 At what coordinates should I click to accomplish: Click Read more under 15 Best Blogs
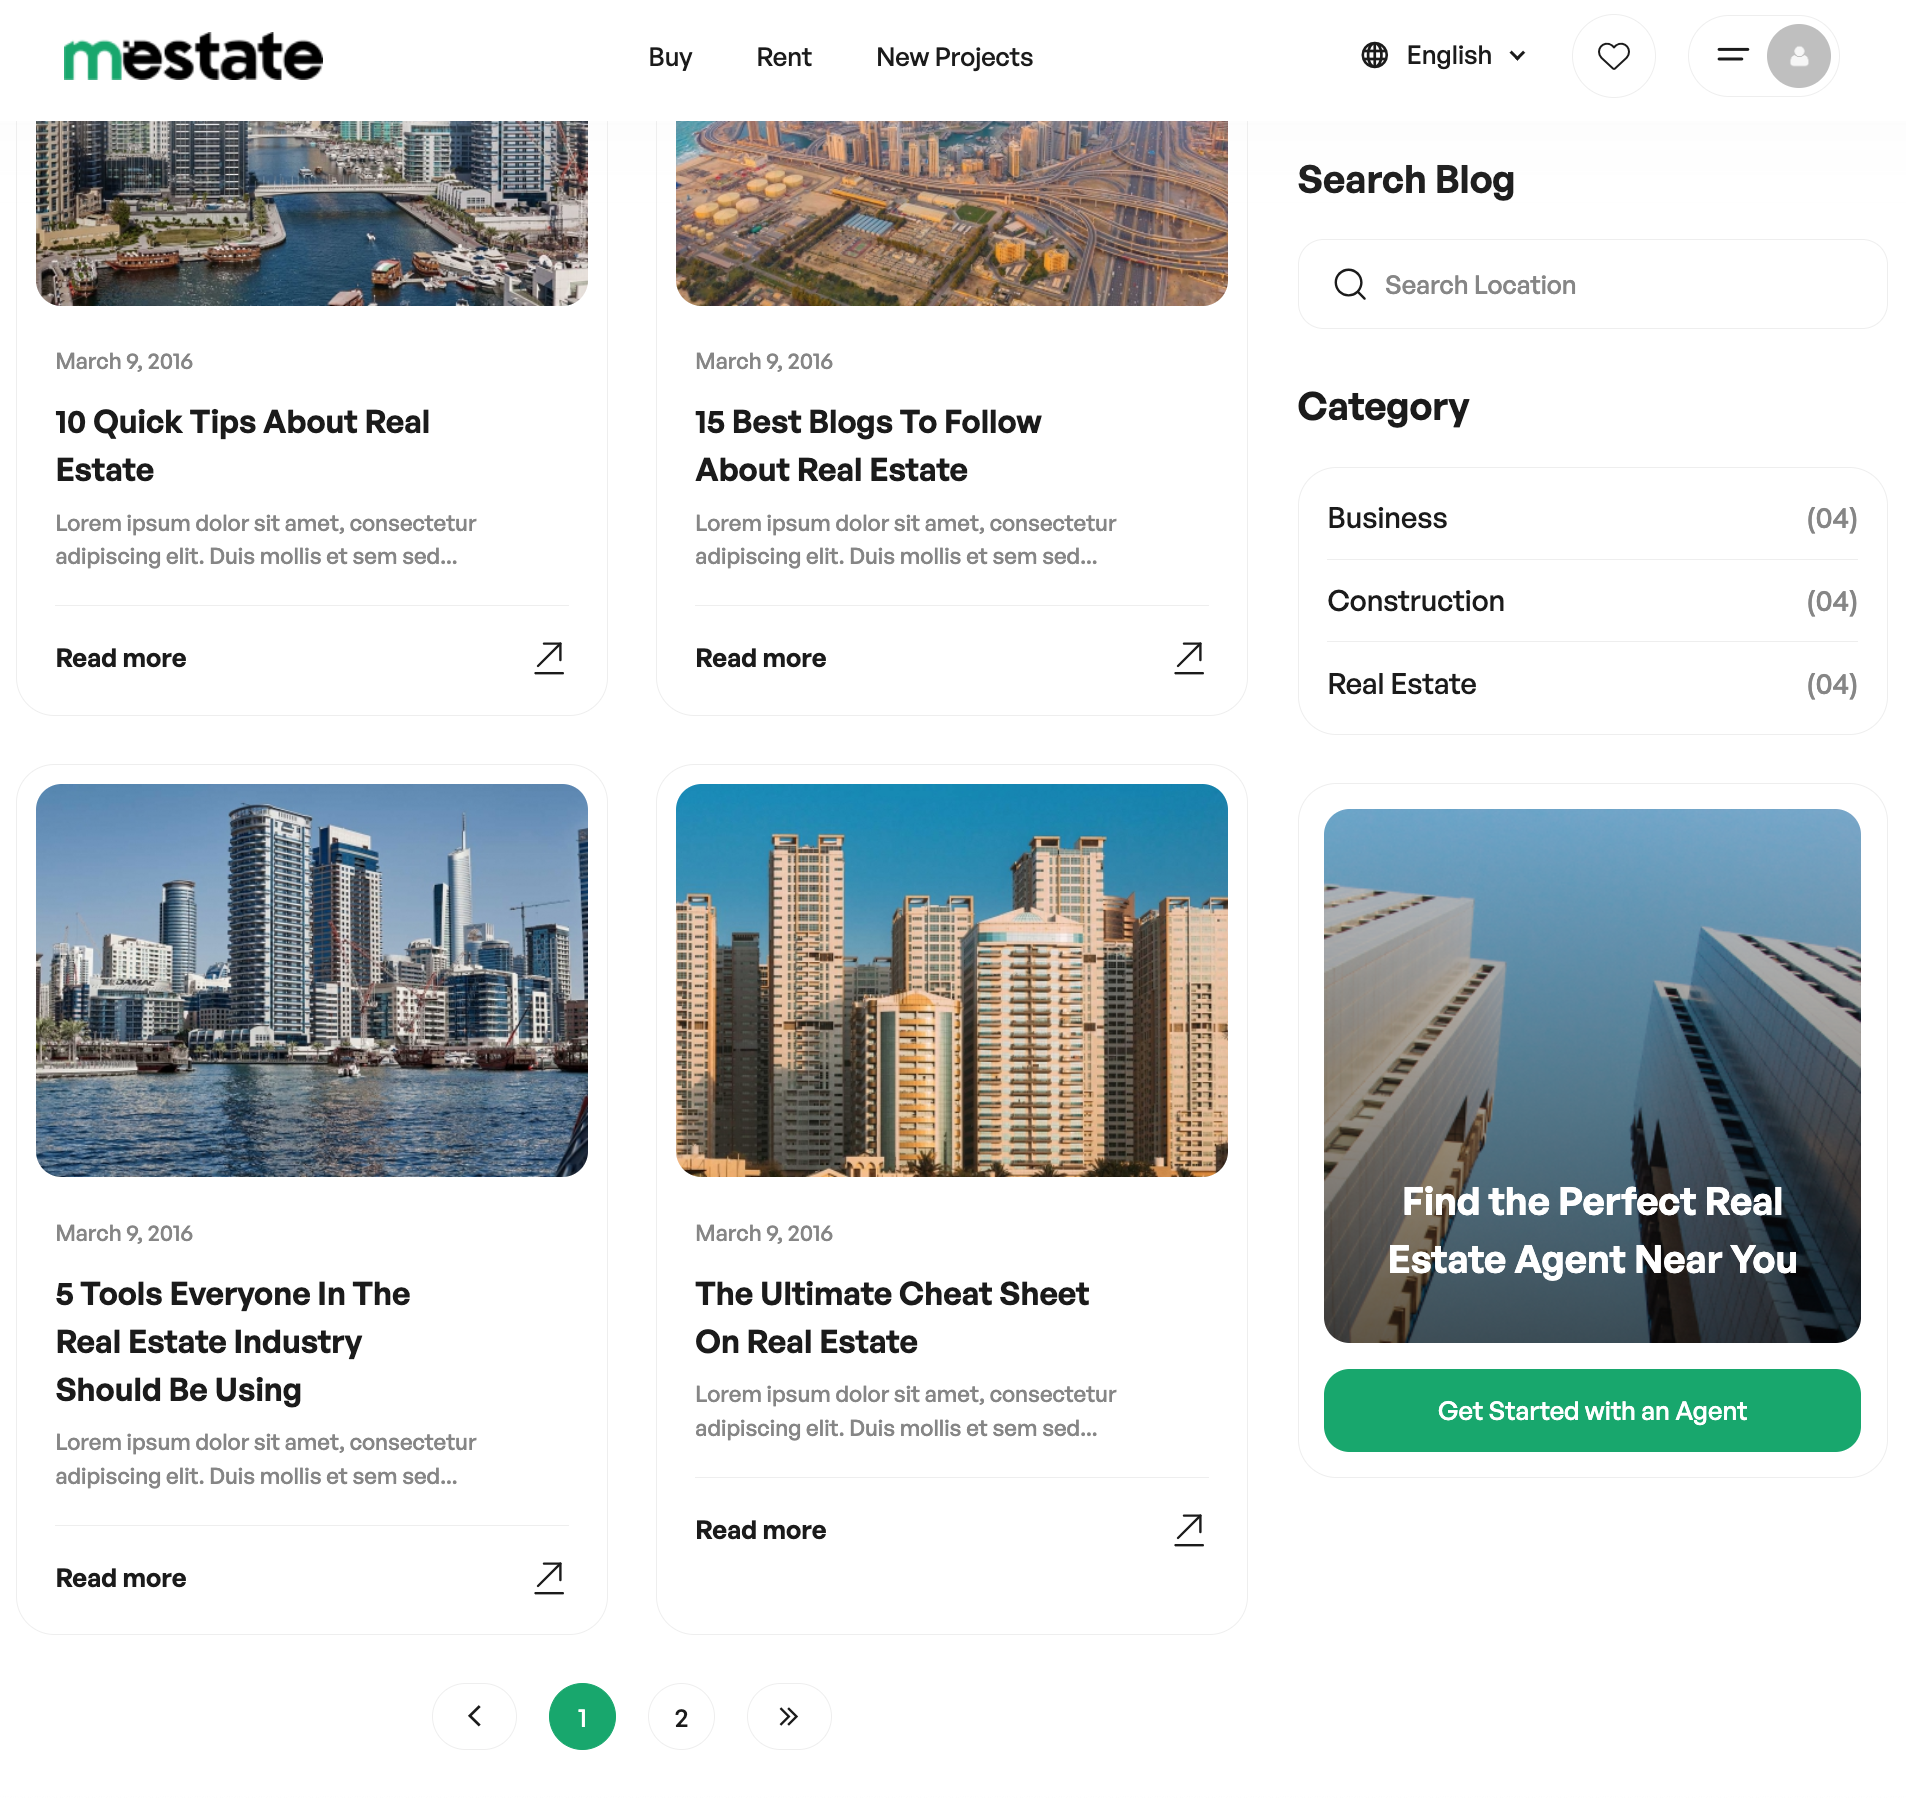[761, 658]
